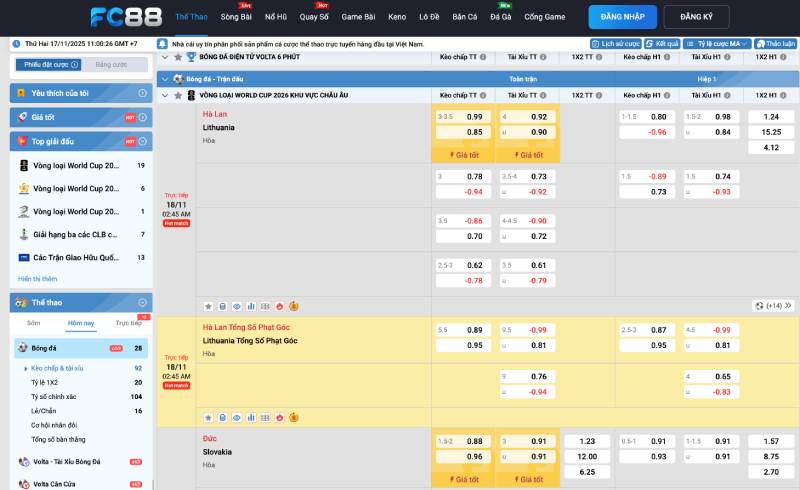Select the 0.99 Kèo chấp odds for Hà Lan
The height and width of the screenshot is (490, 800).
coord(474,117)
